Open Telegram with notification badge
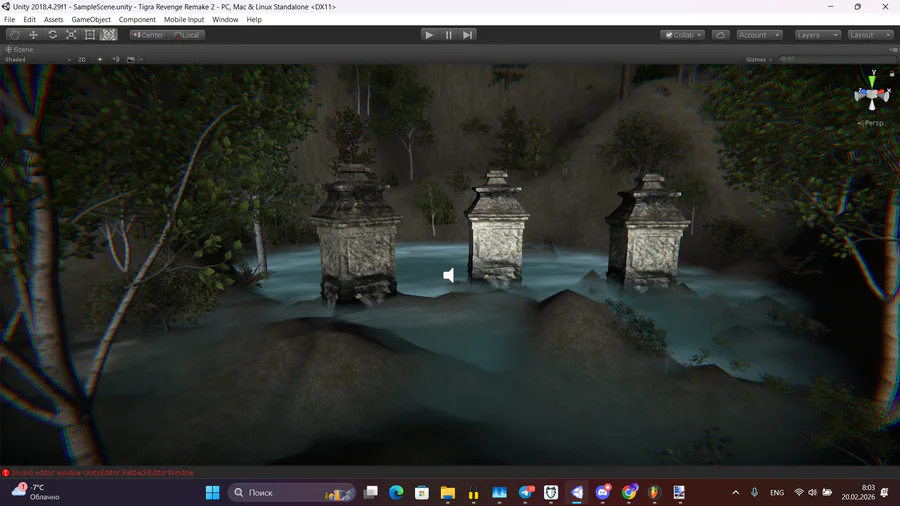 click(x=526, y=493)
